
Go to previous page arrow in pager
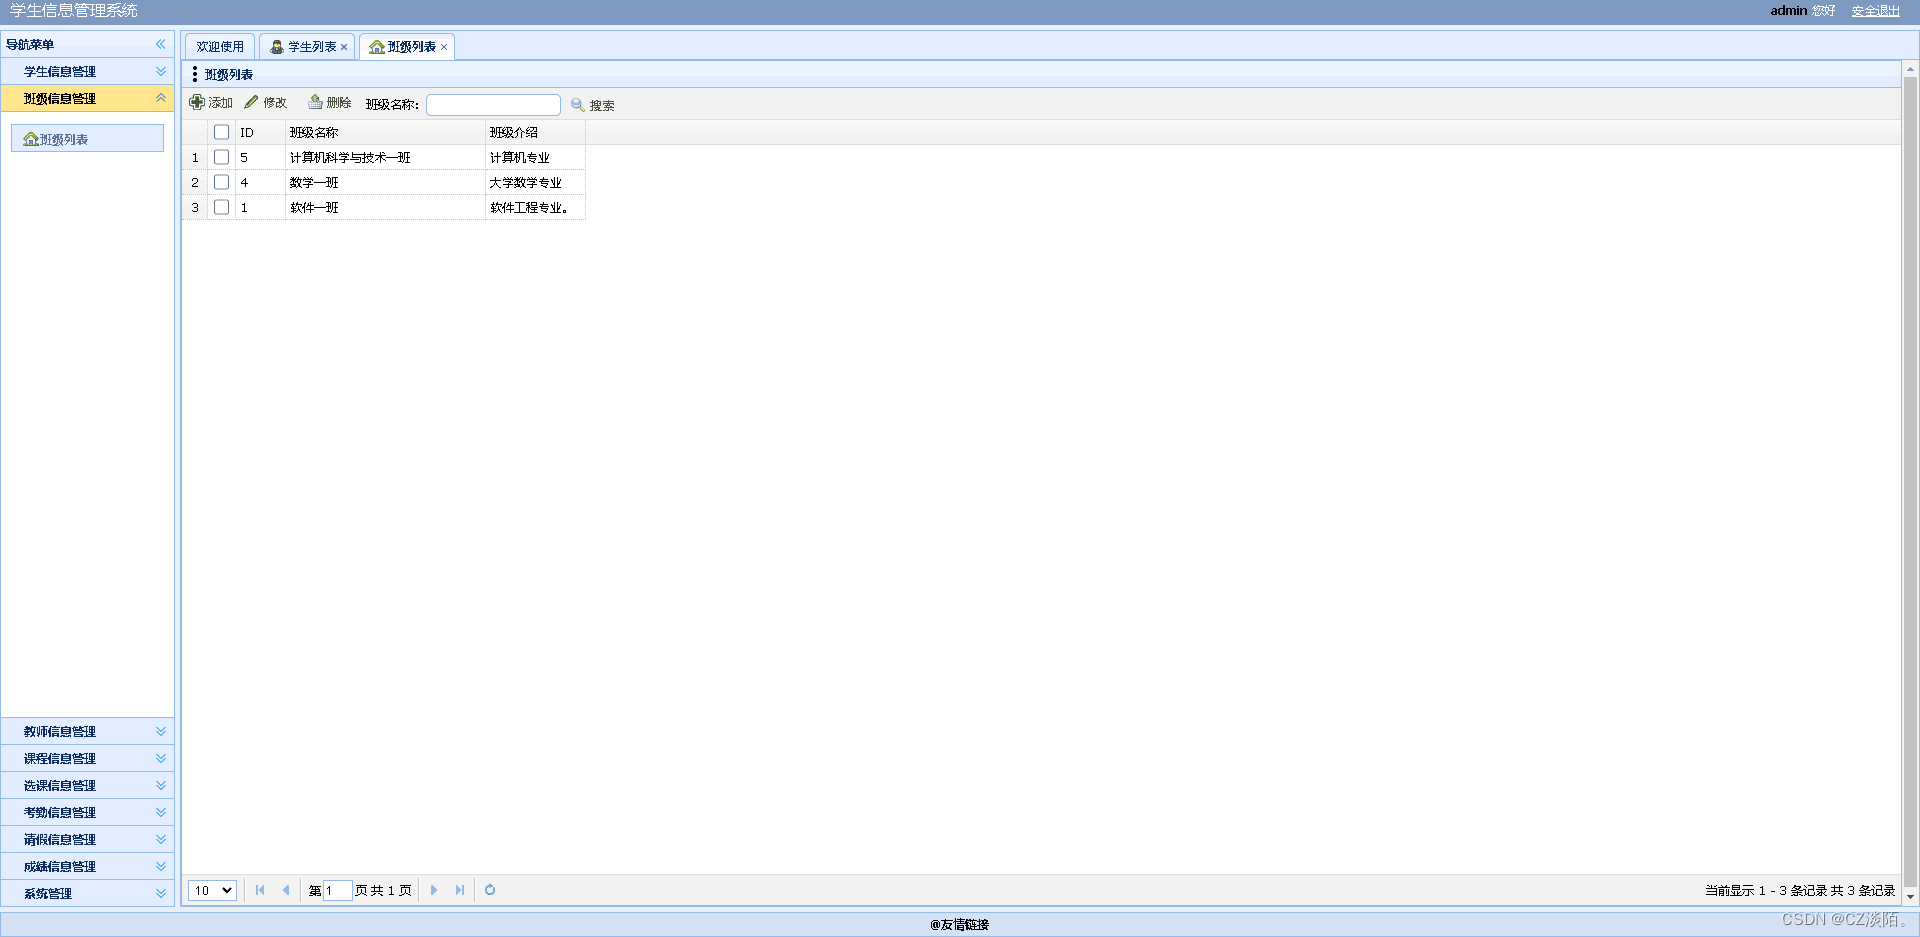286,890
